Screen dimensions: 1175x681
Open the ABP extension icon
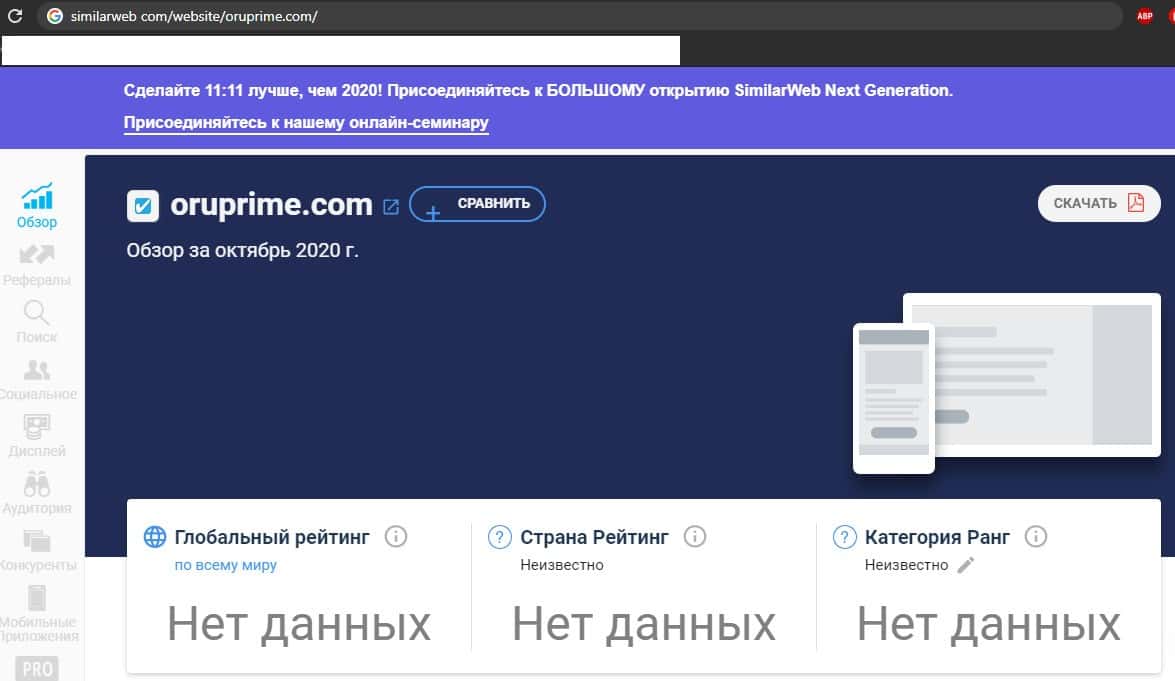(1144, 16)
